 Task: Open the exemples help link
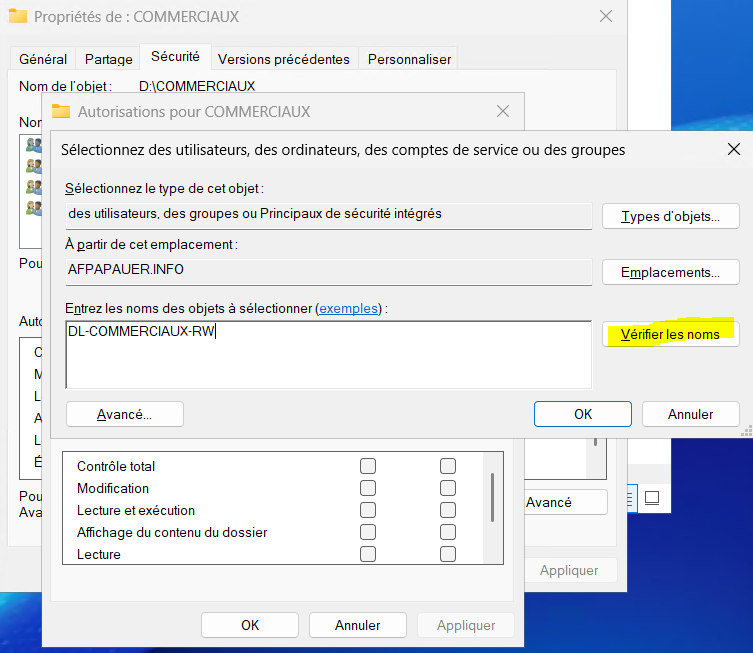349,309
